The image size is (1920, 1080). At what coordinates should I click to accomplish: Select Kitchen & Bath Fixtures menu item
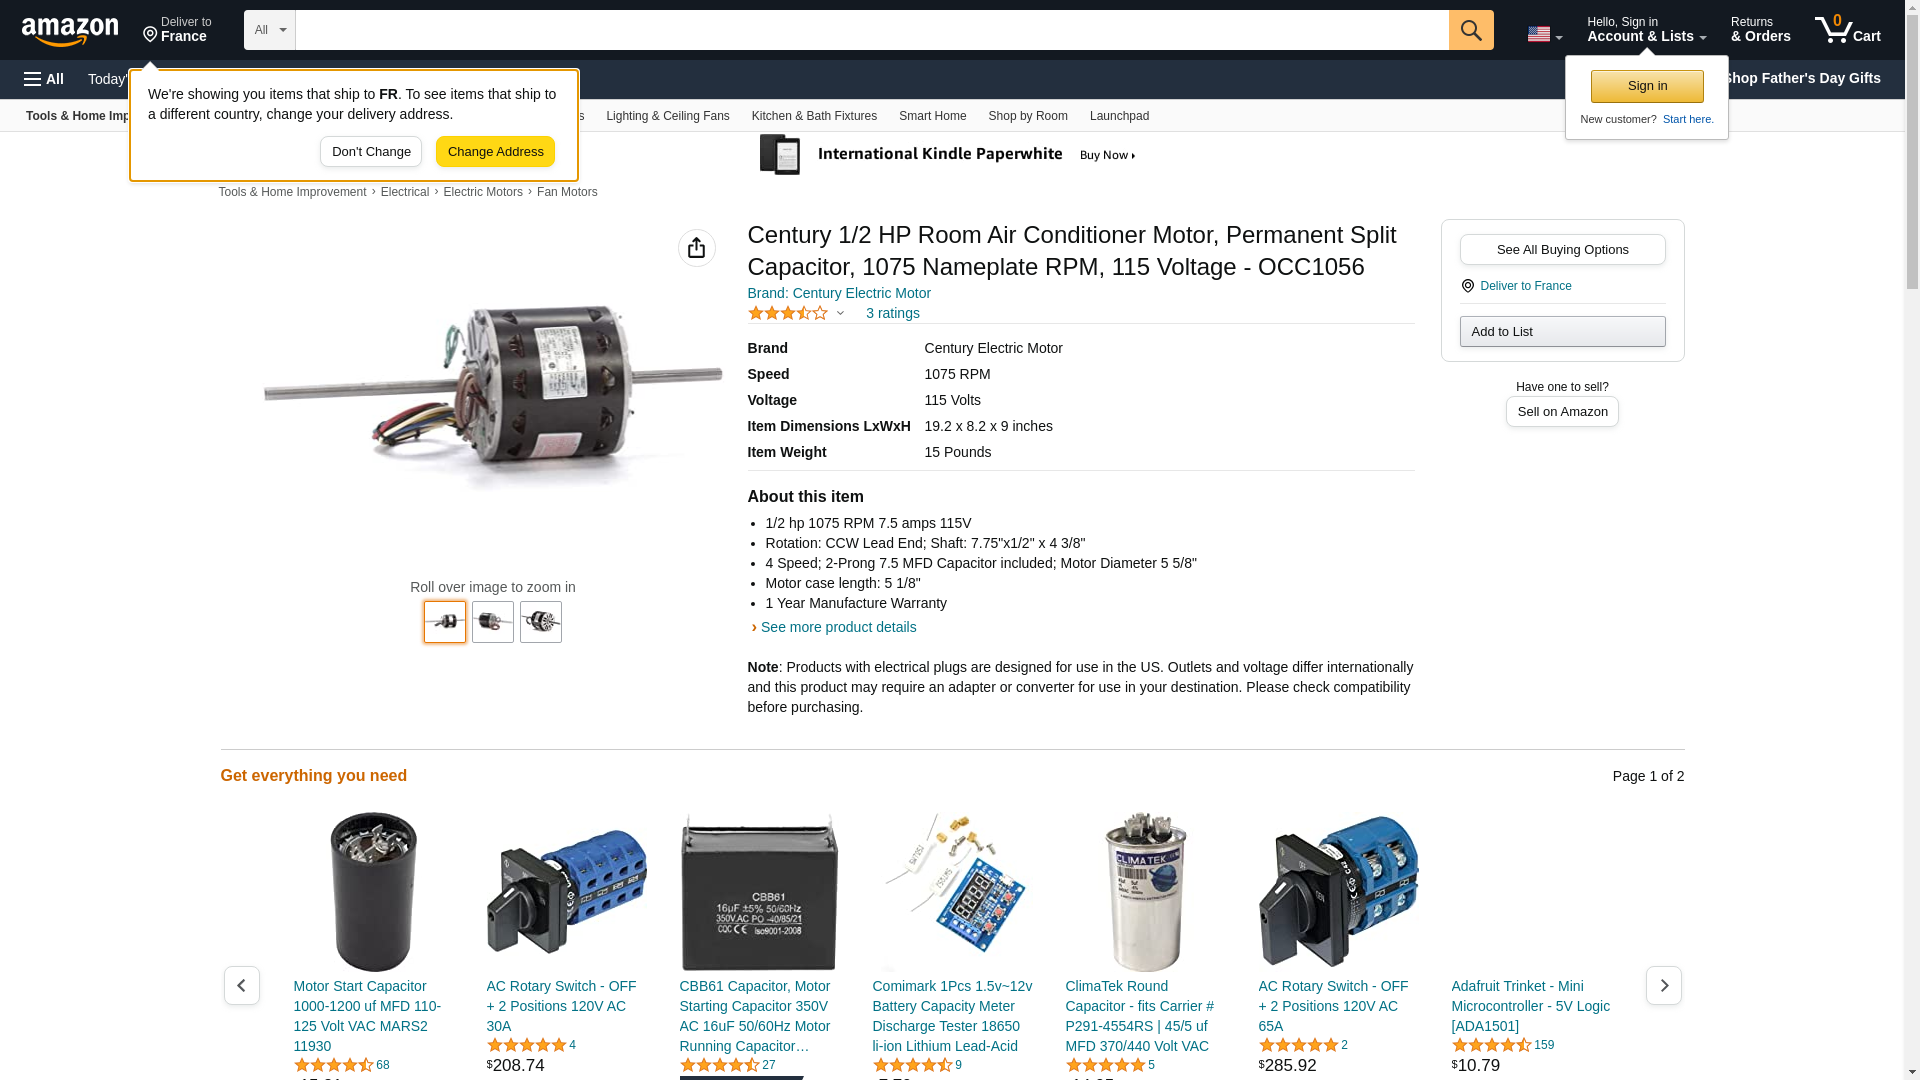(814, 116)
